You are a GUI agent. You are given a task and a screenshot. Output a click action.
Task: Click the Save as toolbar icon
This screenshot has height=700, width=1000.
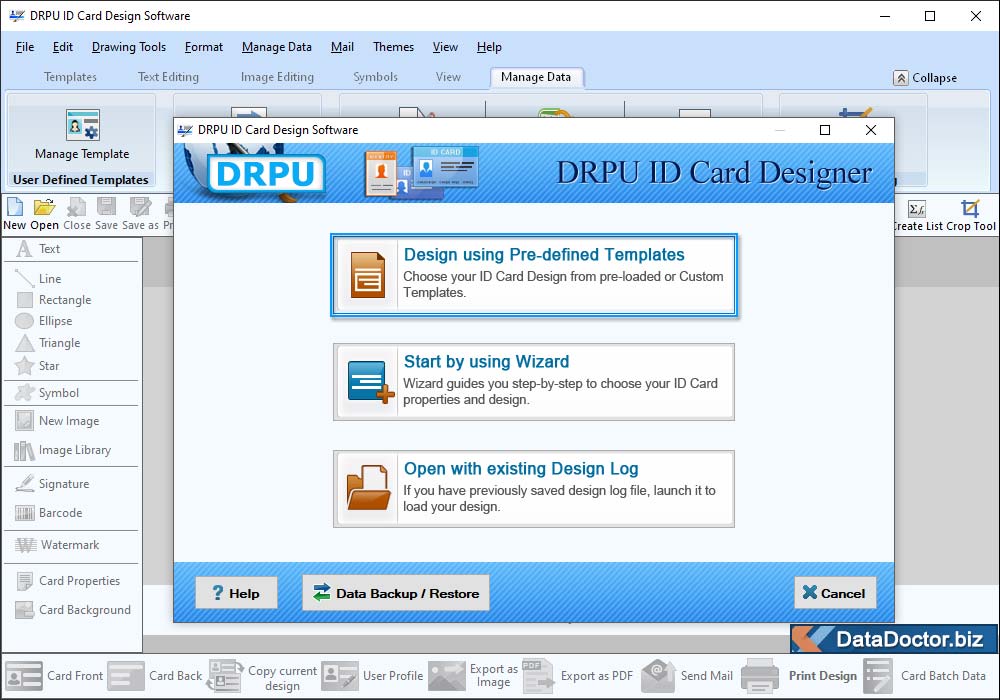click(x=140, y=214)
